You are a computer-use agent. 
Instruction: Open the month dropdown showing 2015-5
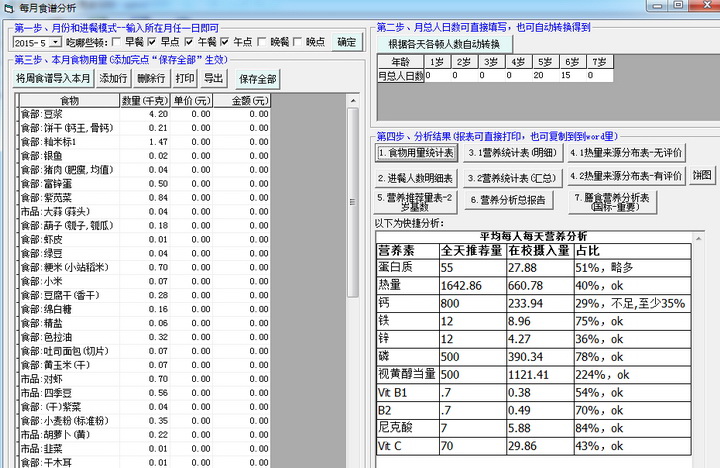click(x=56, y=43)
